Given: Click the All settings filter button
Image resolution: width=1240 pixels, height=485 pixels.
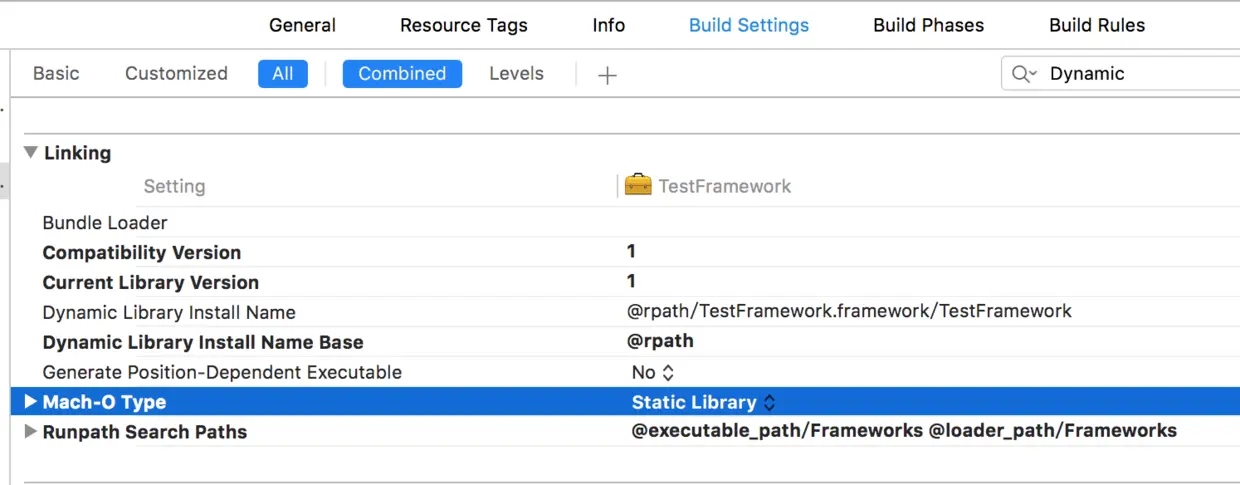Looking at the screenshot, I should (283, 74).
